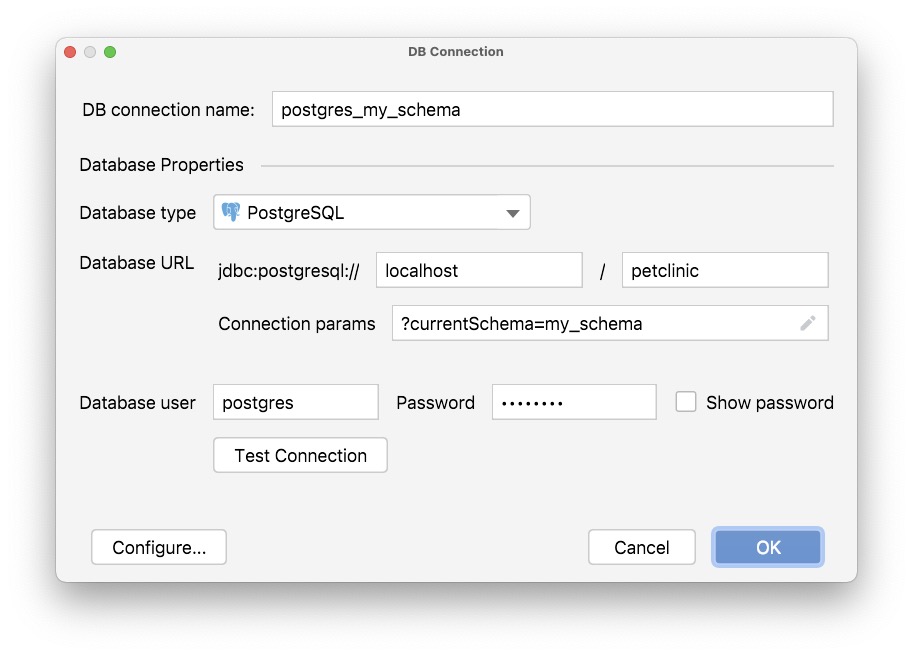913x656 pixels.
Task: Click inside the Password field
Action: pyautogui.click(x=573, y=401)
